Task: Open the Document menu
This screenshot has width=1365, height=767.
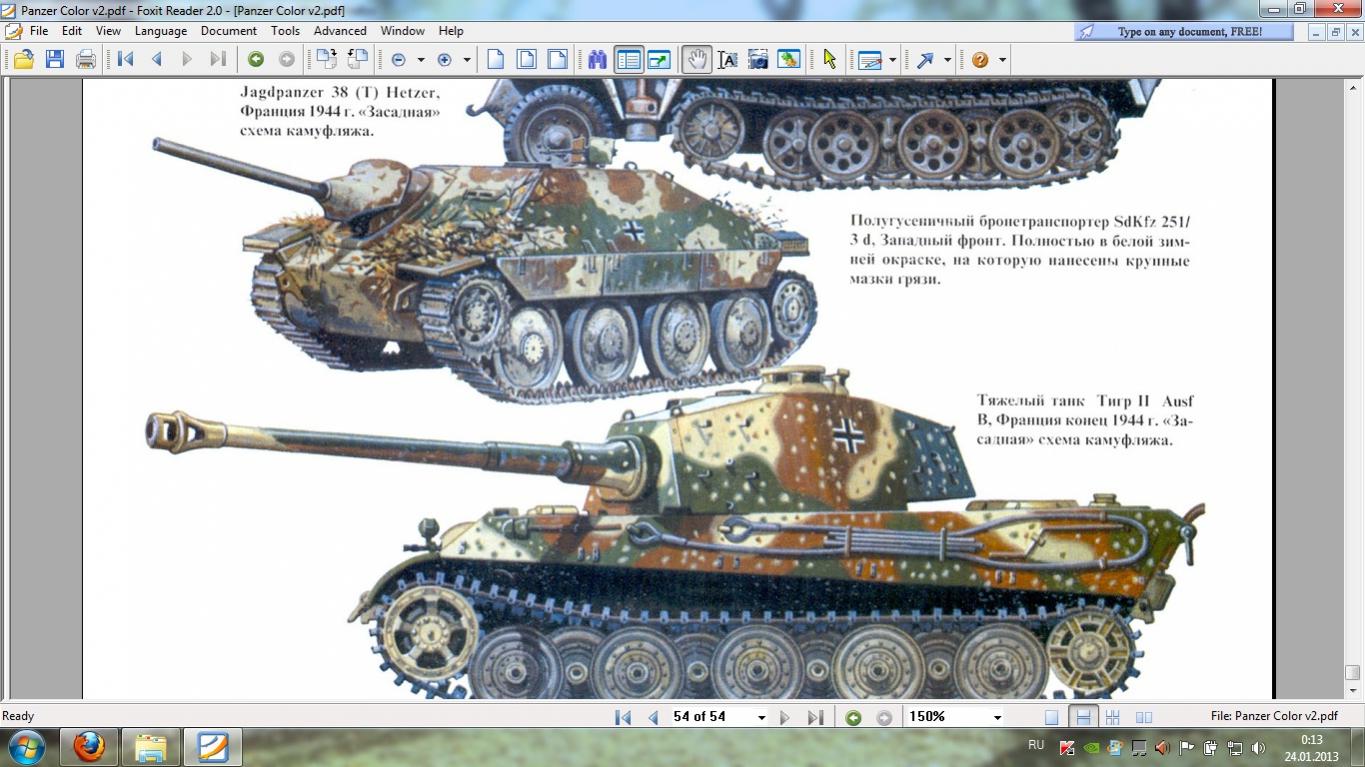Action: point(229,31)
